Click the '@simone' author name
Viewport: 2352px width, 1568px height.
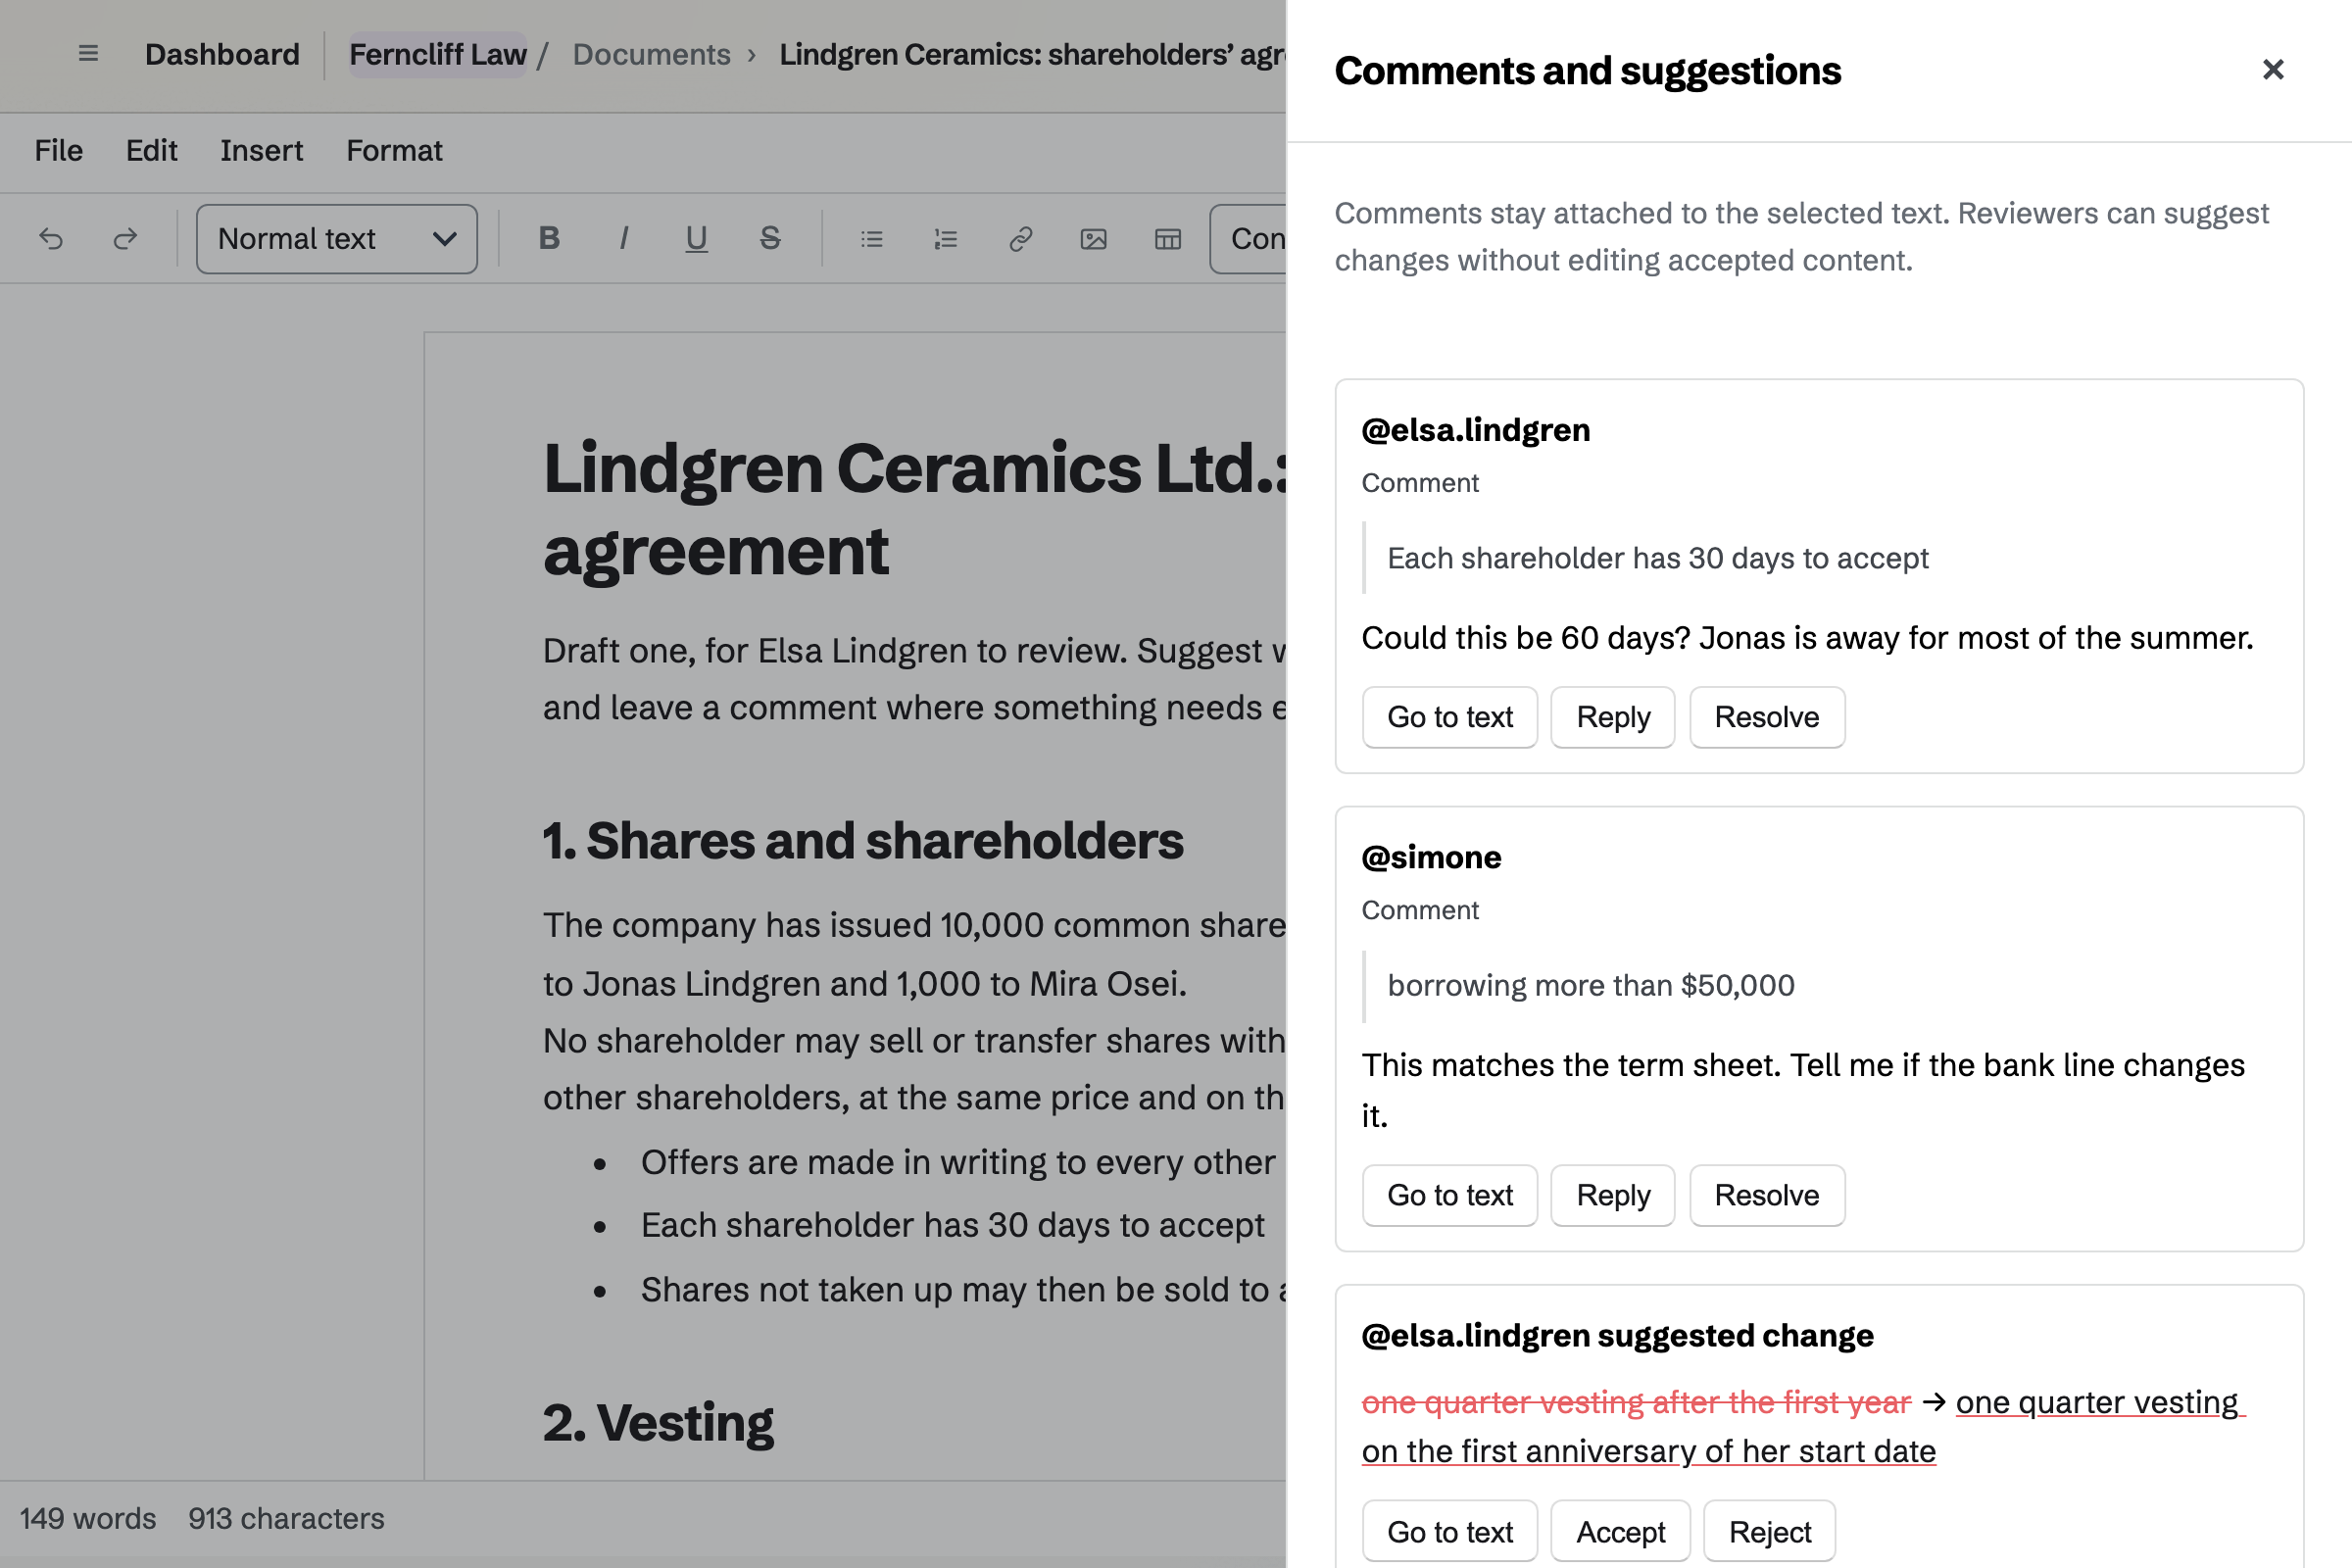click(1431, 857)
